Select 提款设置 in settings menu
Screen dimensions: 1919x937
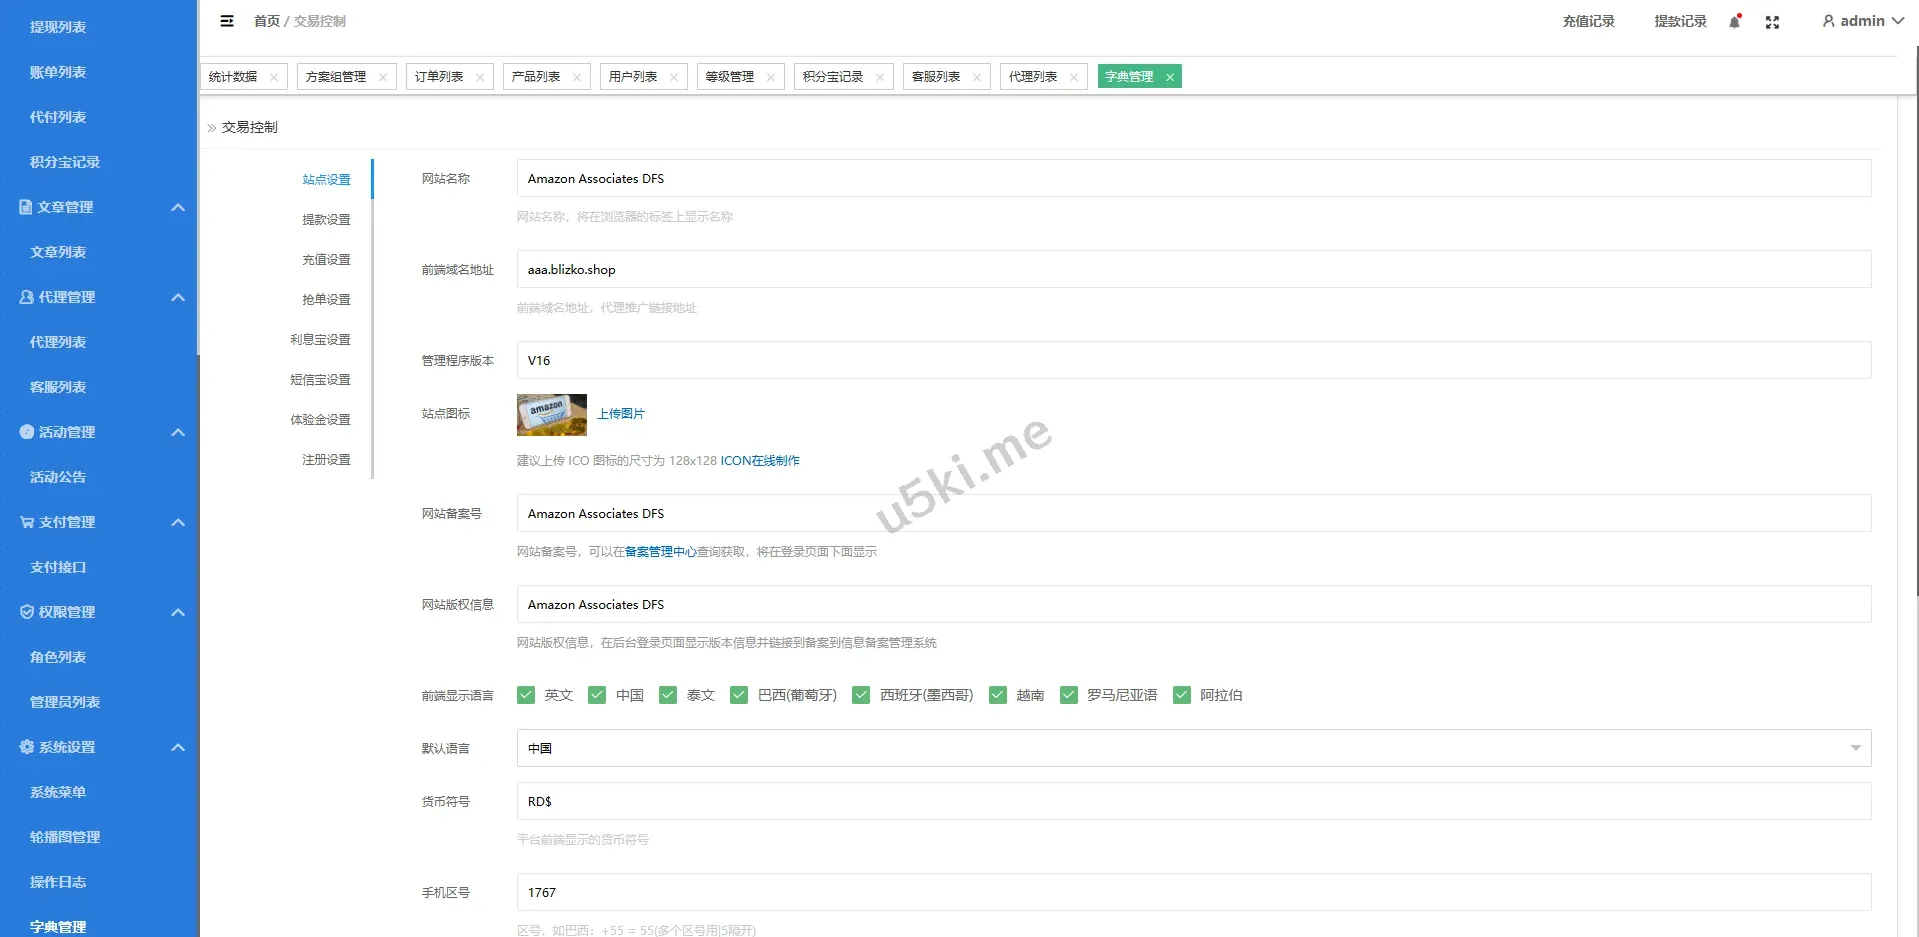(x=326, y=219)
